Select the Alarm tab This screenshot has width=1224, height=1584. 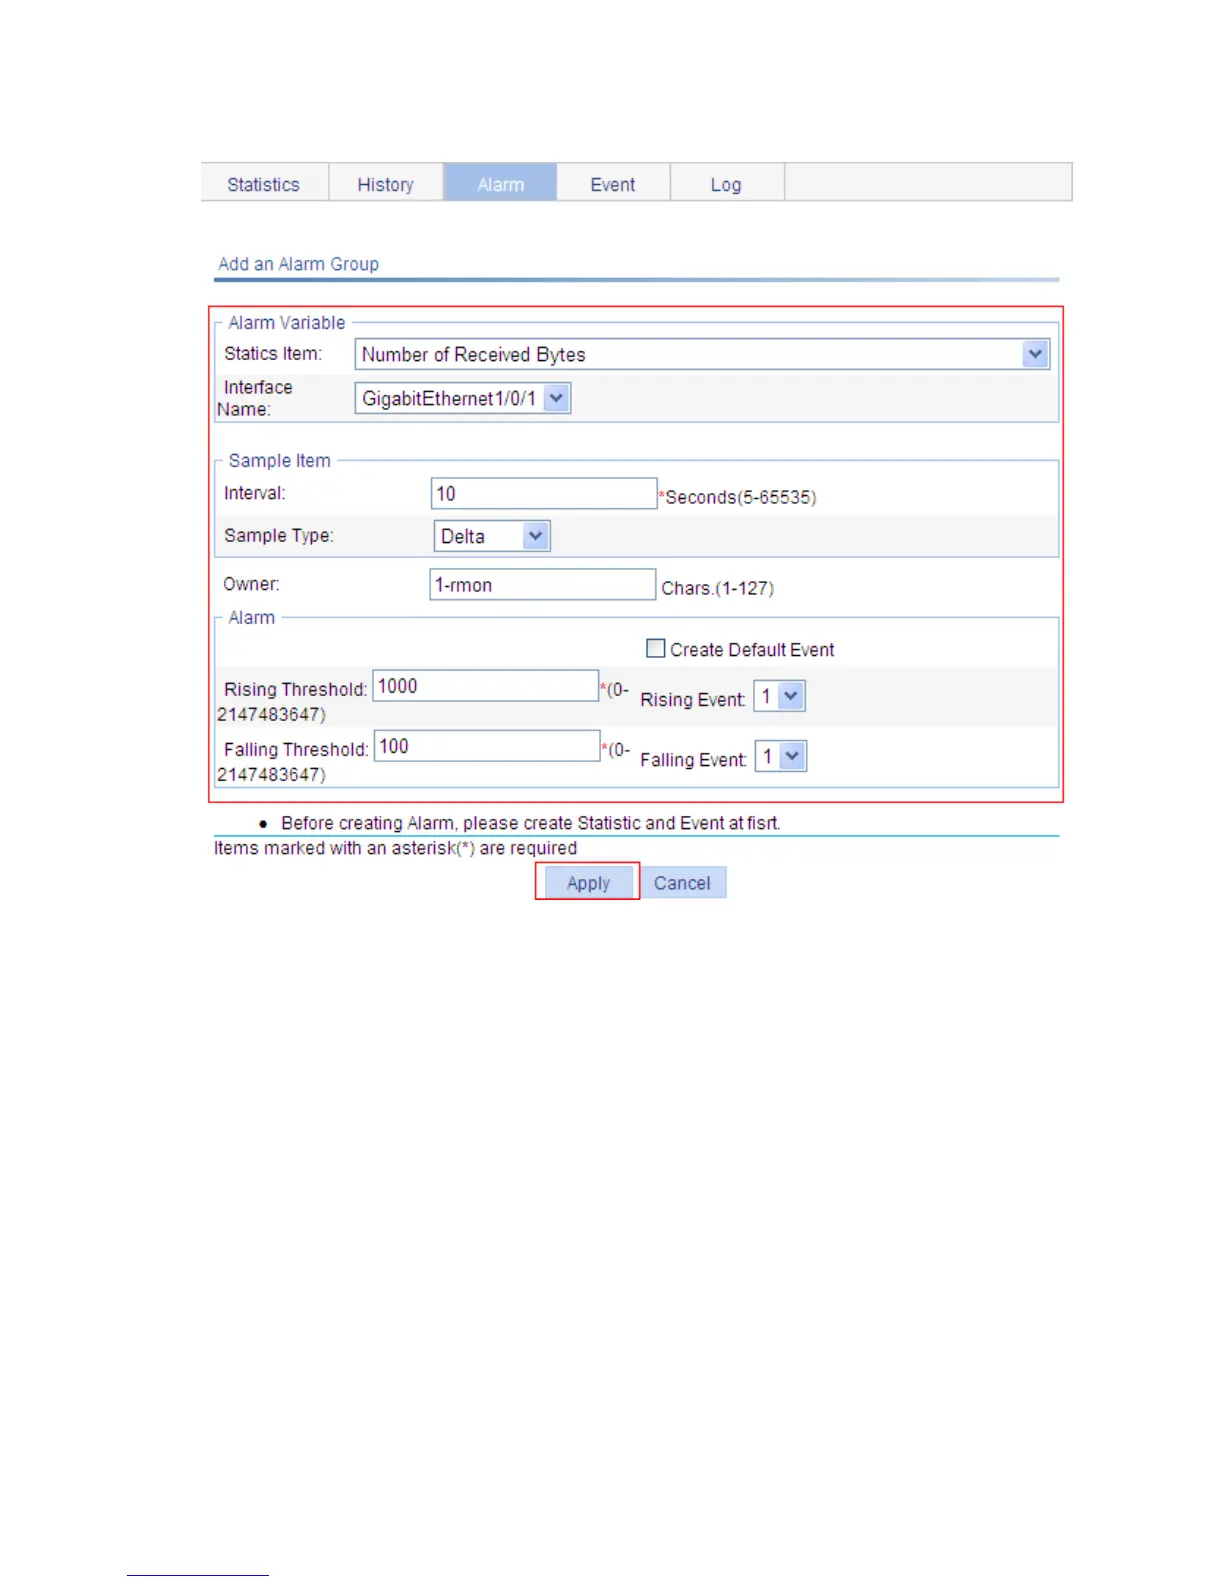tap(500, 184)
